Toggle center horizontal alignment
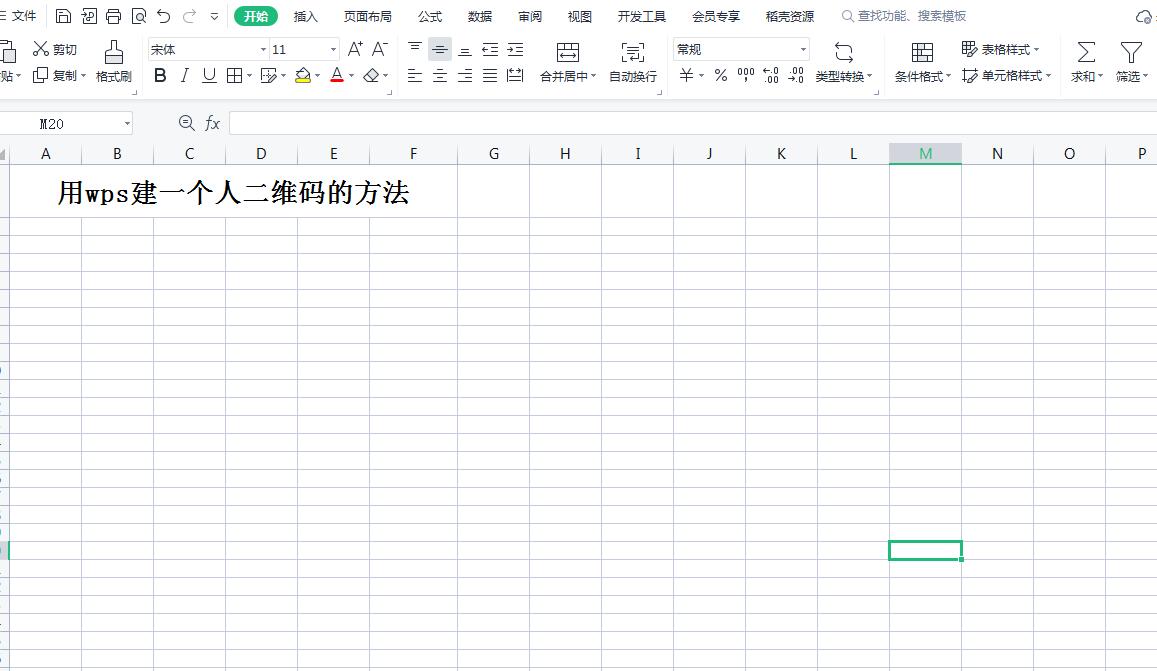This screenshot has height=671, width=1157. pos(440,75)
